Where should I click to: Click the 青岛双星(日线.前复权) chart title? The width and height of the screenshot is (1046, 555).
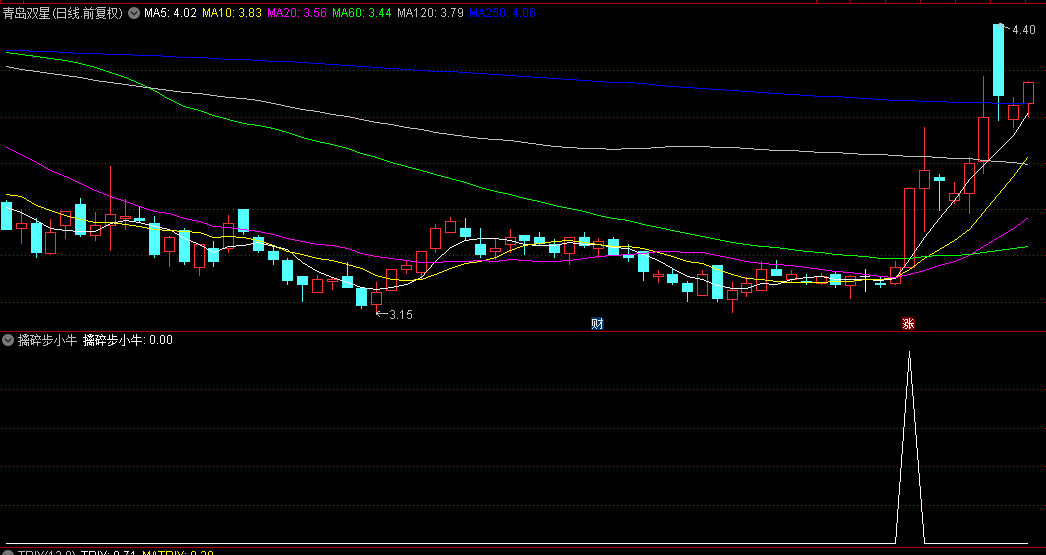pyautogui.click(x=63, y=13)
